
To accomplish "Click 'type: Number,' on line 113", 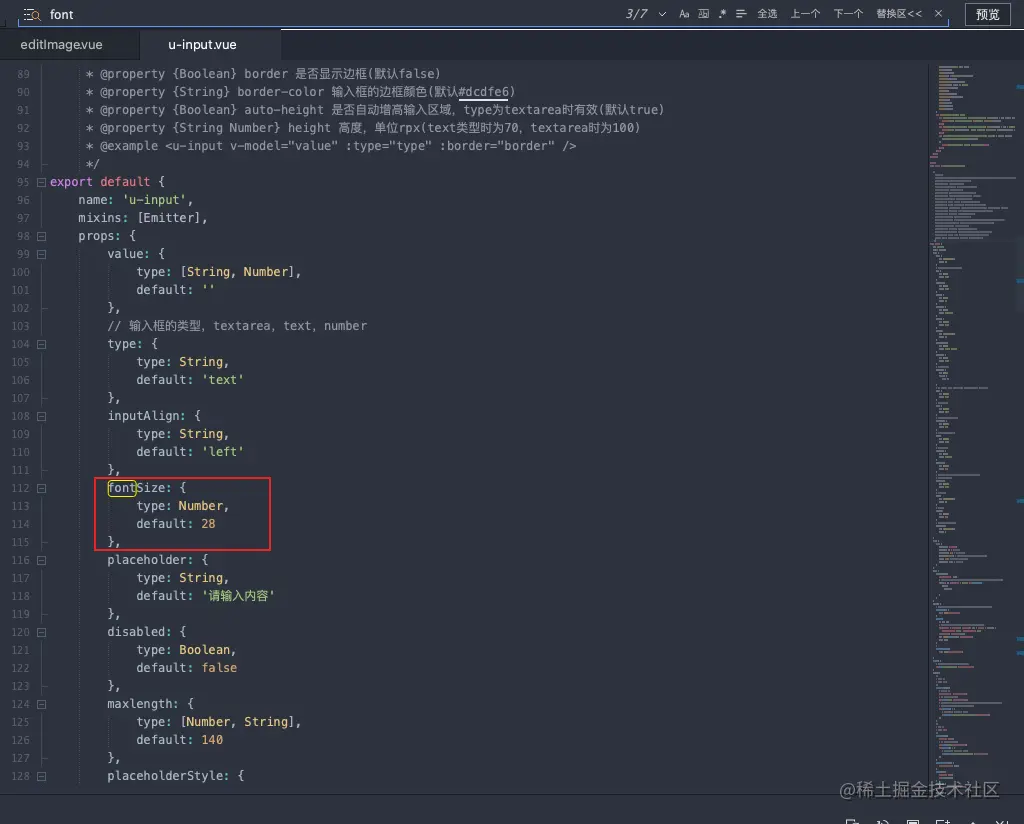I will coord(183,506).
